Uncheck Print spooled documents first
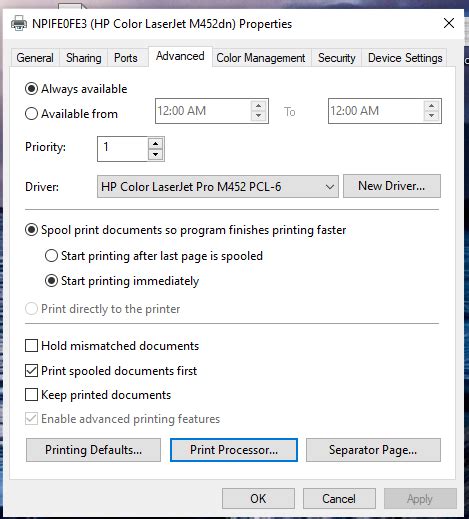 pyautogui.click(x=31, y=370)
